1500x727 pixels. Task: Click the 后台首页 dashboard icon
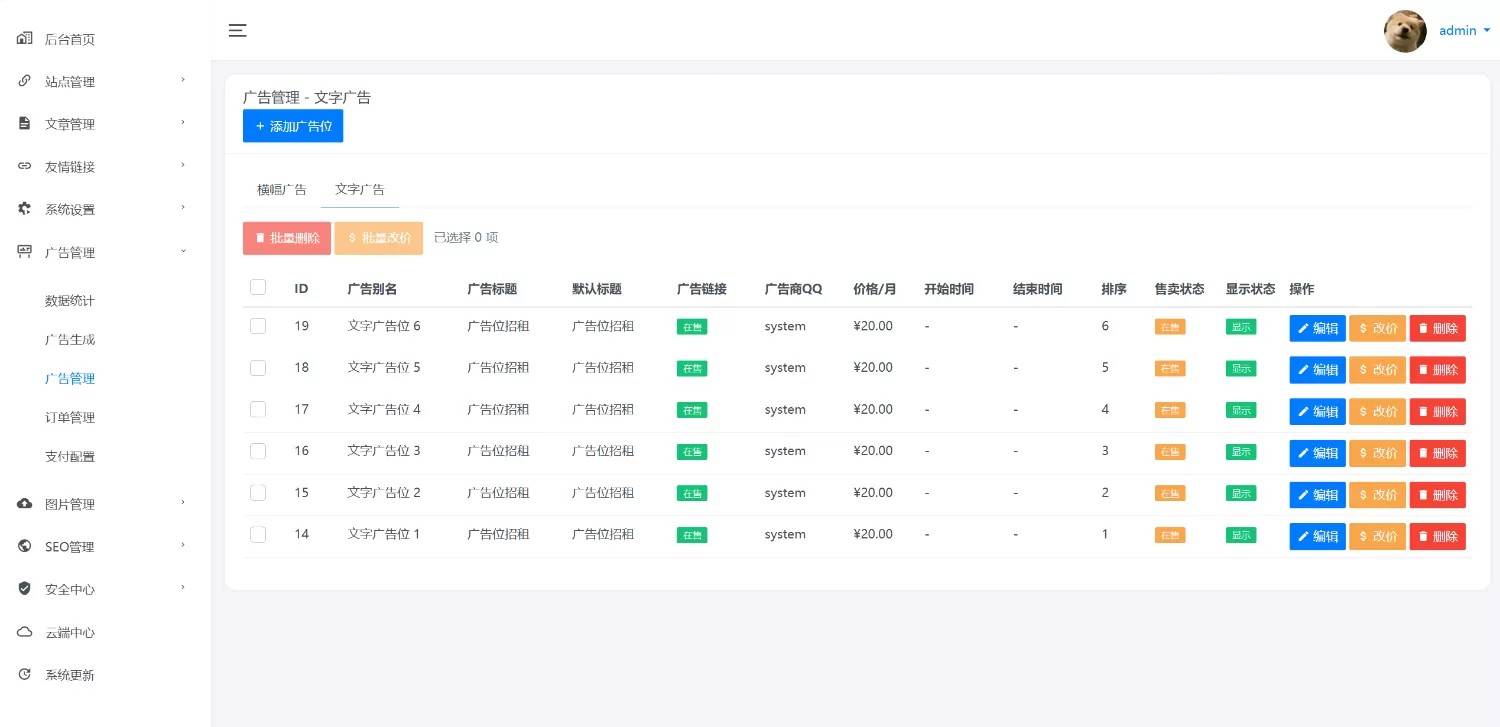(x=25, y=39)
